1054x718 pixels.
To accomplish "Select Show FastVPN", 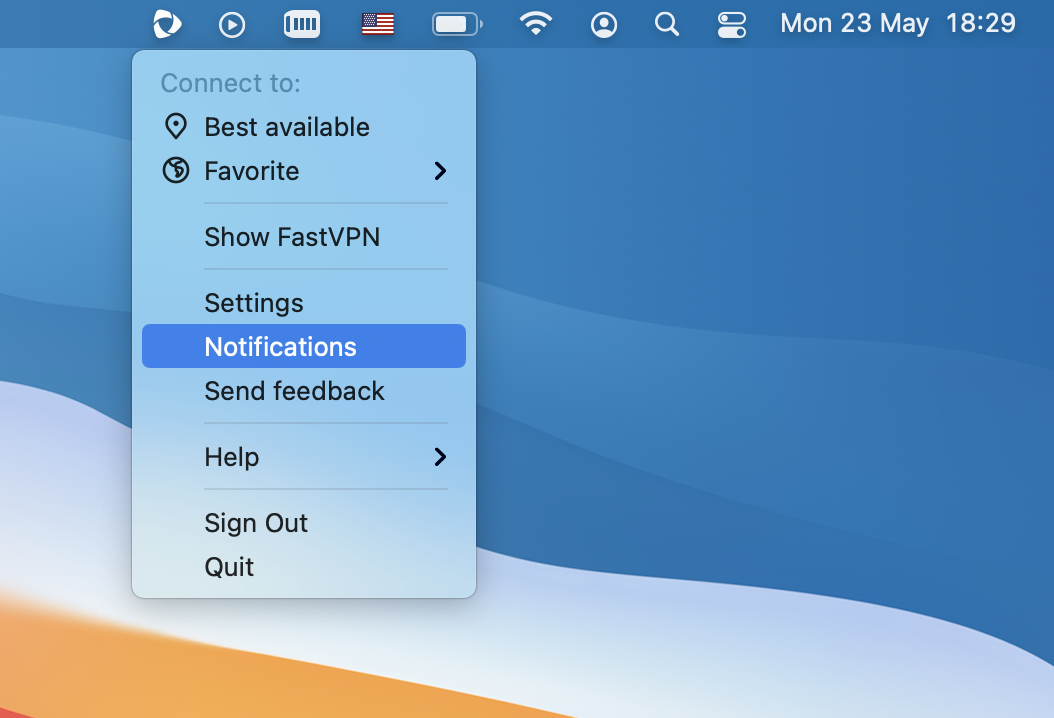I will (x=304, y=237).
